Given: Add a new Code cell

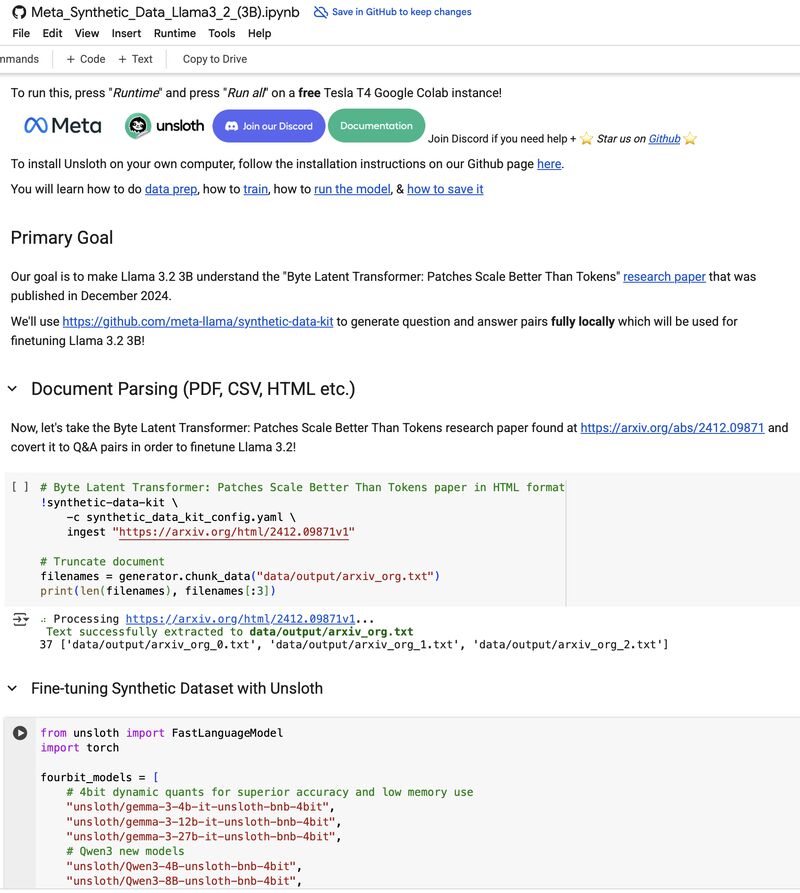Looking at the screenshot, I should [x=86, y=59].
